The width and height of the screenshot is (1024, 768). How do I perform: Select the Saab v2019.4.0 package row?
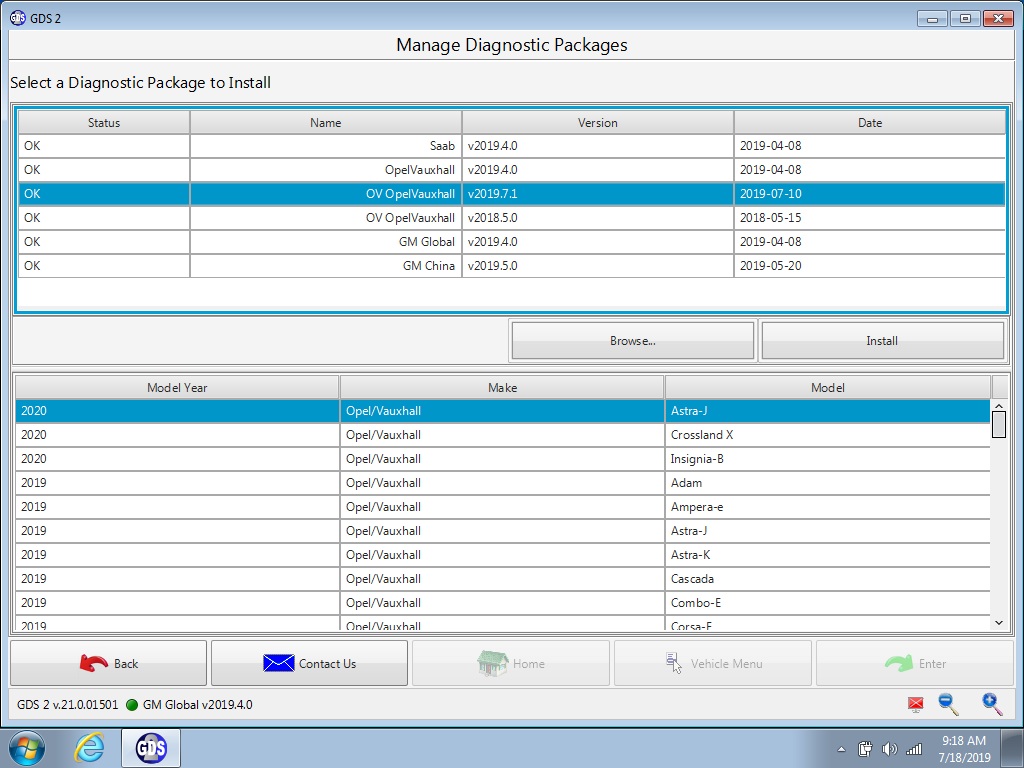click(511, 146)
